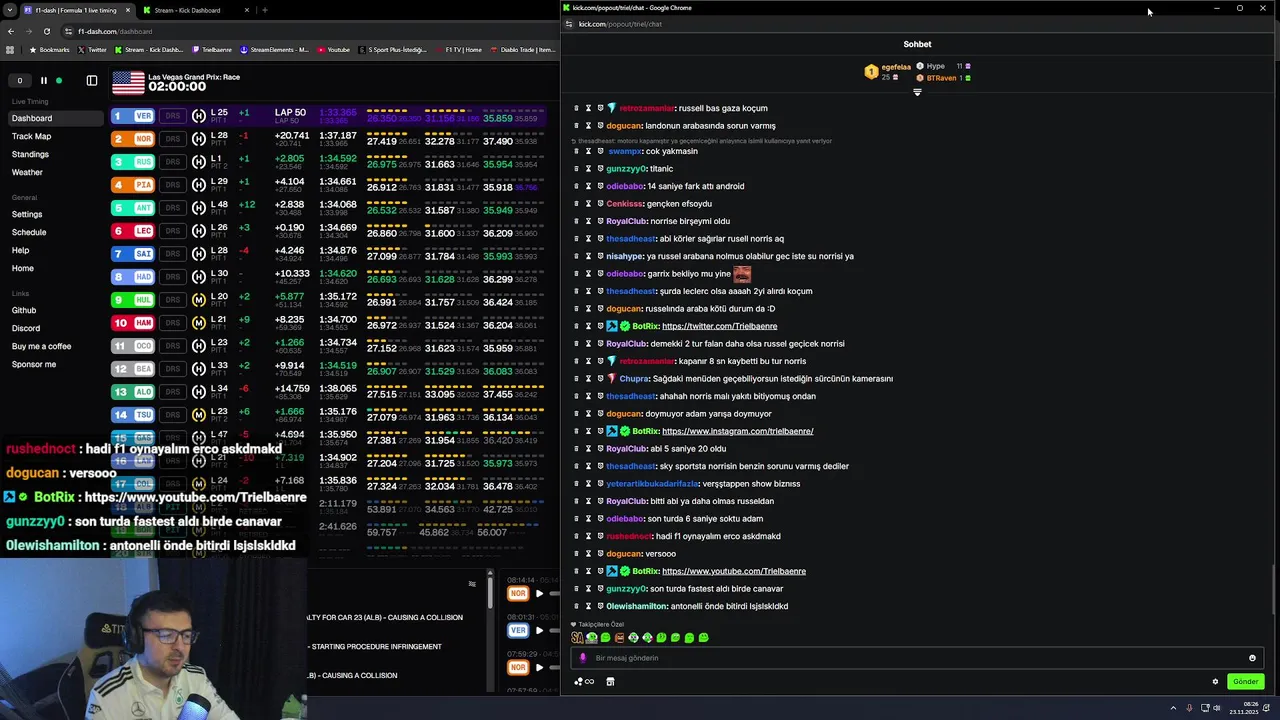Click medium tyre icon on HUL row

coord(199,300)
